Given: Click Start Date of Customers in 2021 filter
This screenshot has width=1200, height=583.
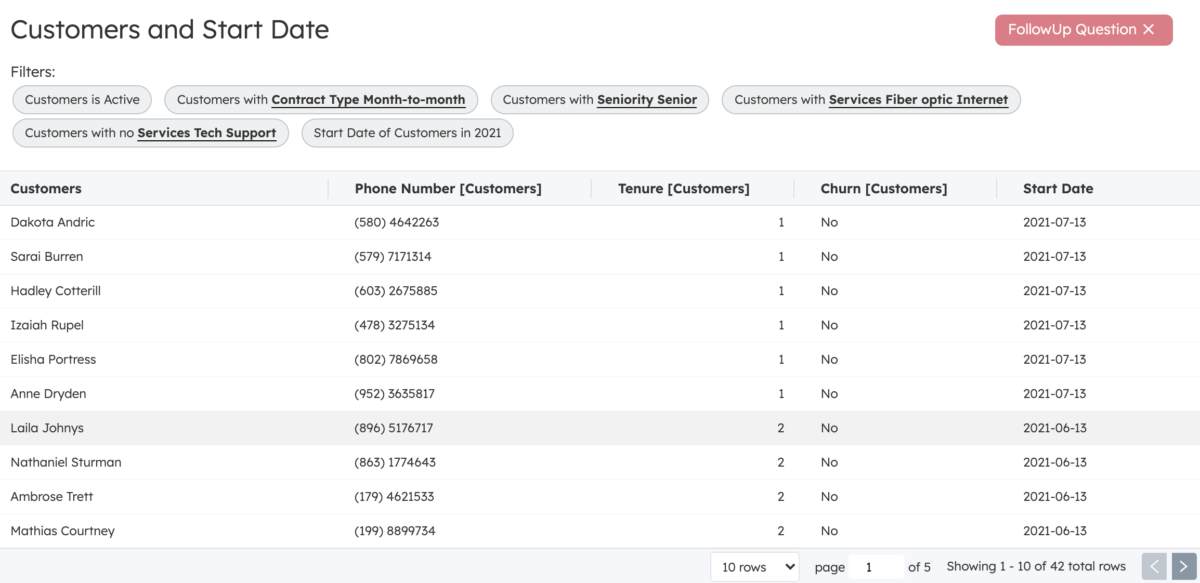Looking at the screenshot, I should click(407, 133).
